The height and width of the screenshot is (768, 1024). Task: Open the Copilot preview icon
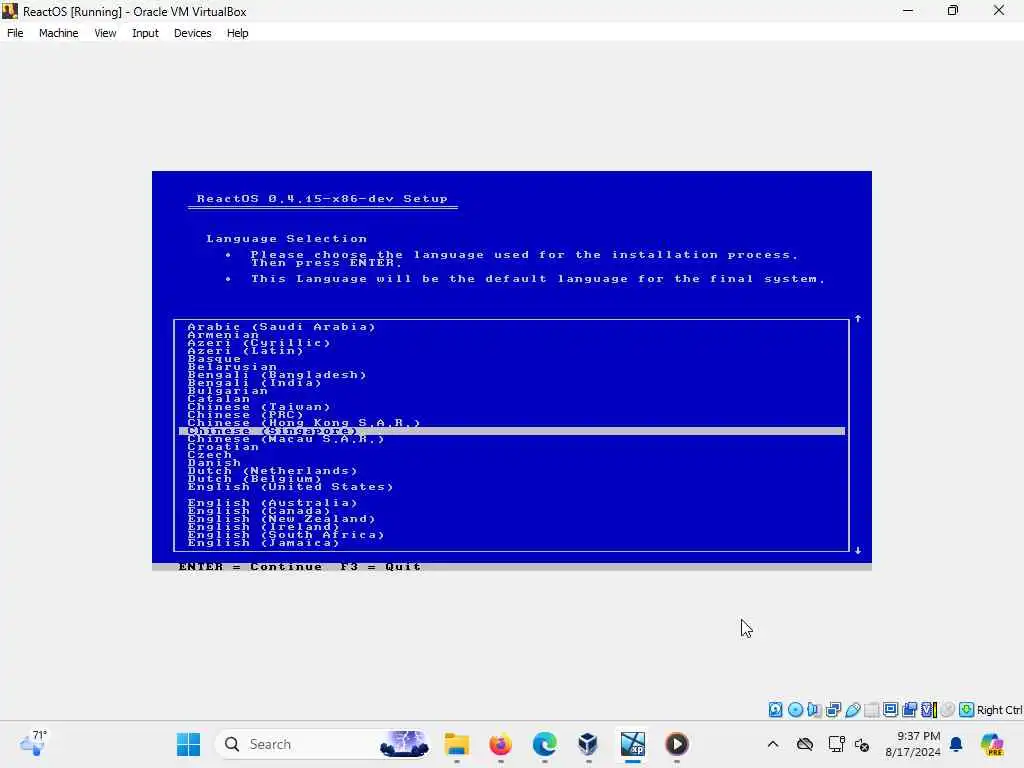(992, 744)
